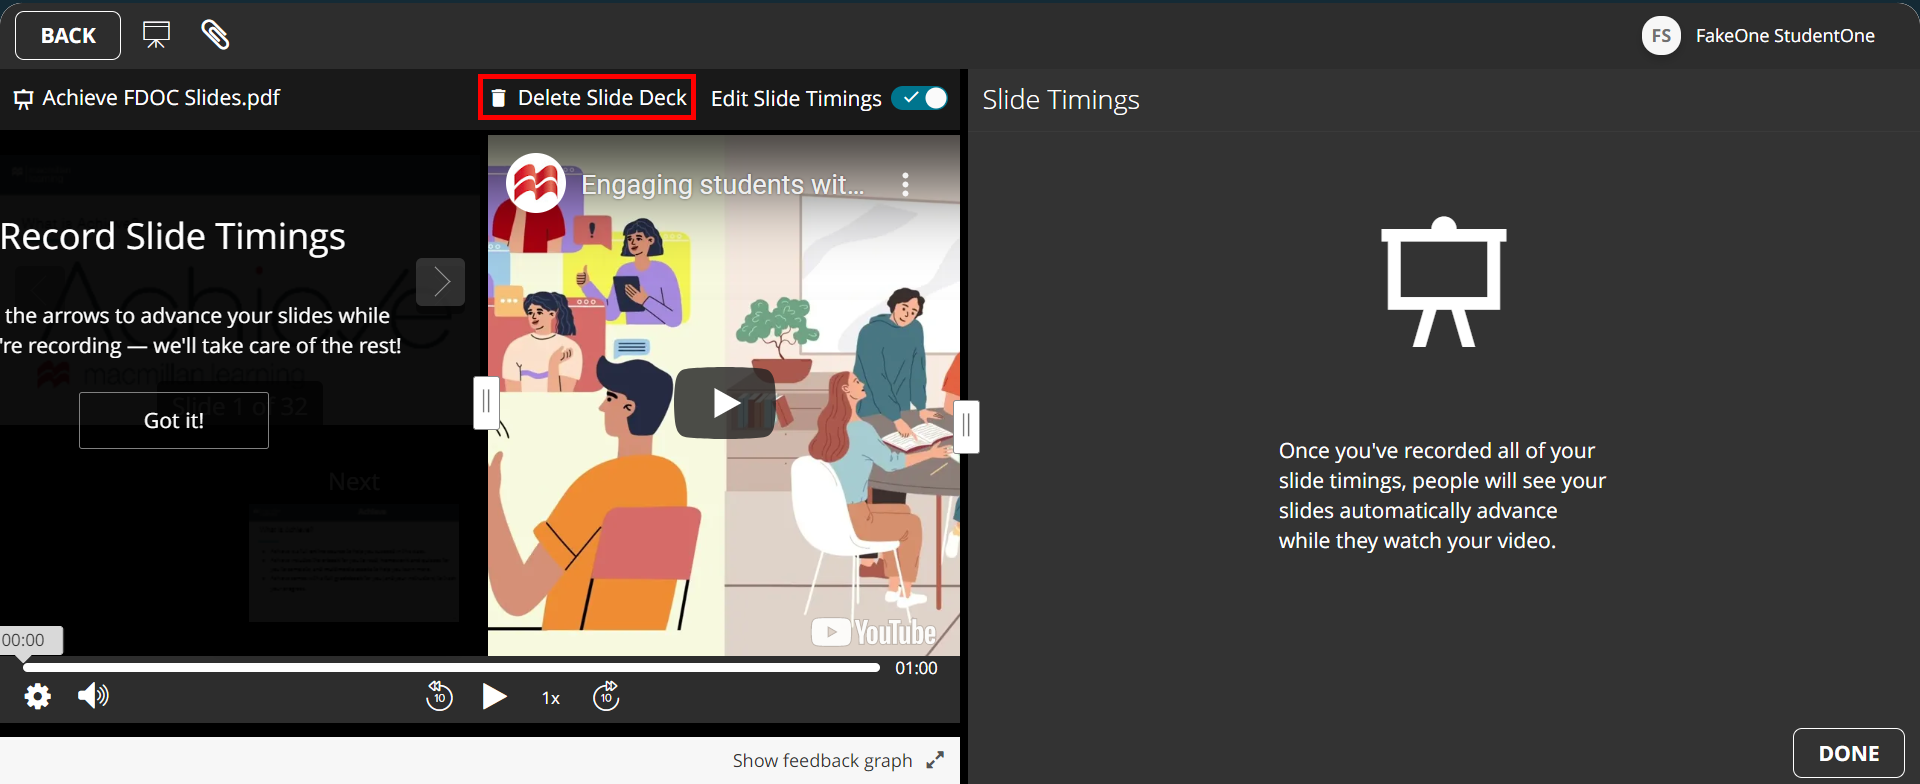Disable the Edit Slide Timings toggle
The image size is (1920, 784).
pyautogui.click(x=920, y=98)
